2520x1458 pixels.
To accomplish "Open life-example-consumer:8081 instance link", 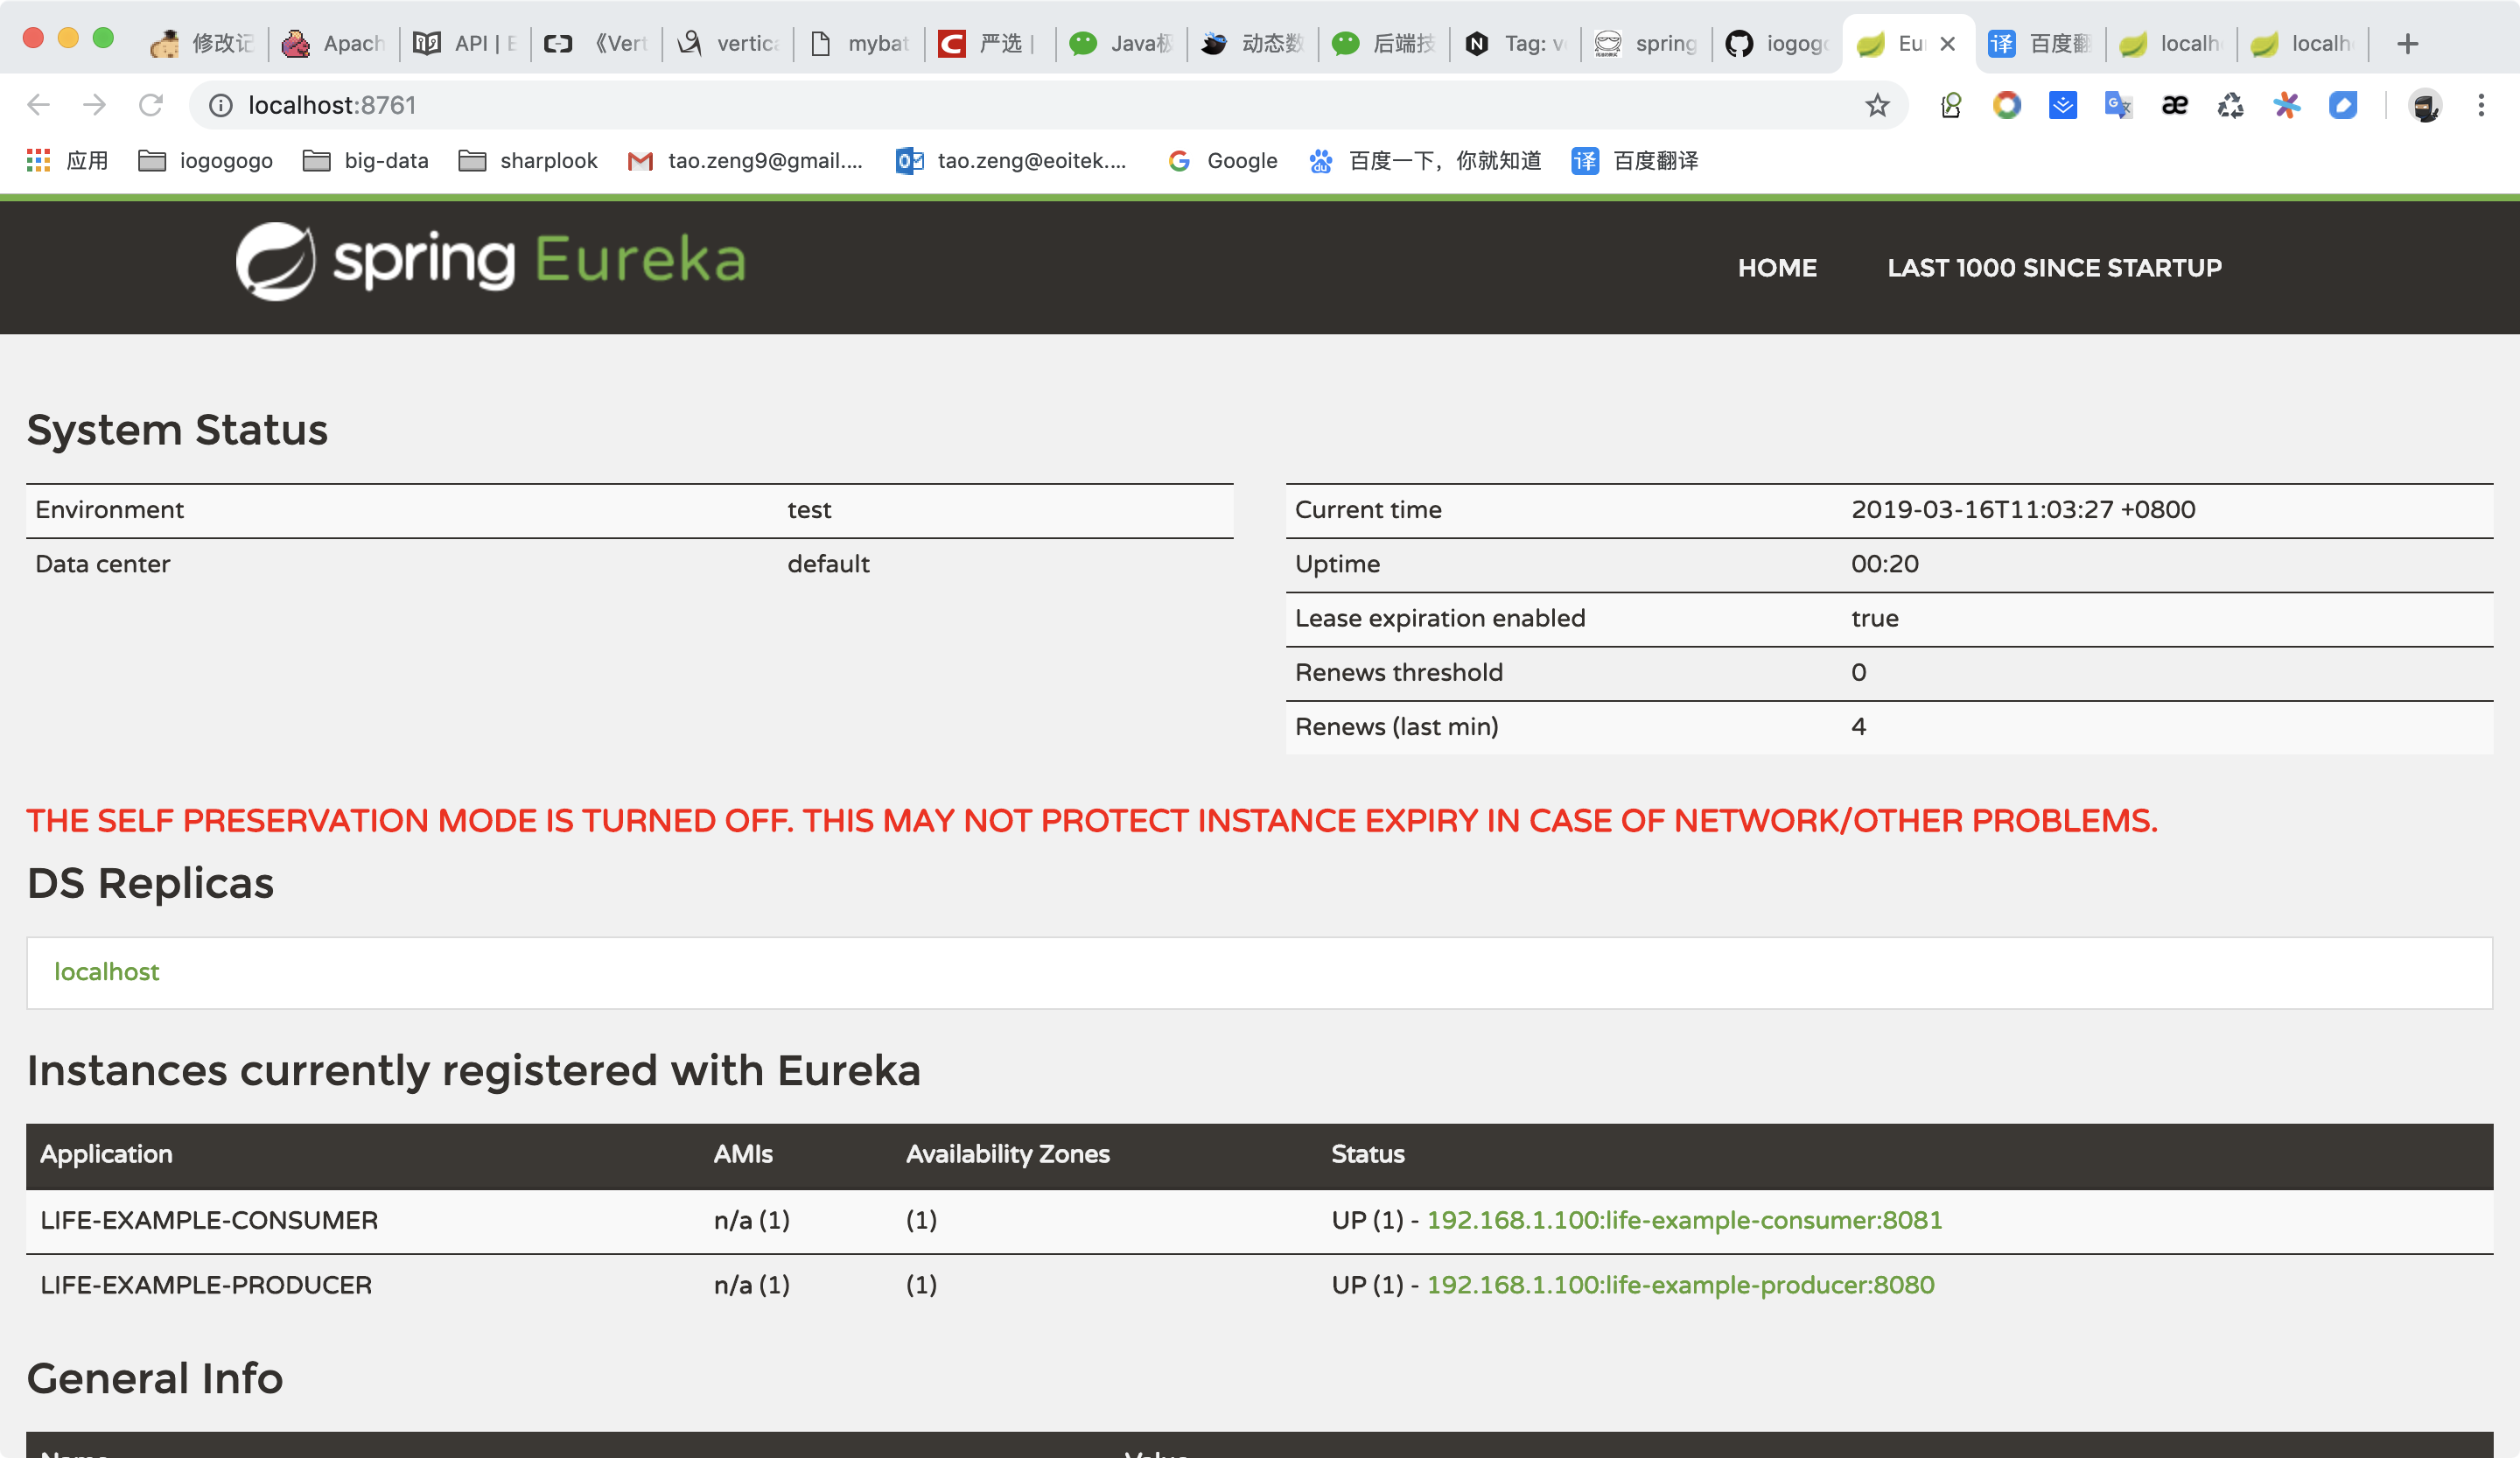I will [1684, 1220].
